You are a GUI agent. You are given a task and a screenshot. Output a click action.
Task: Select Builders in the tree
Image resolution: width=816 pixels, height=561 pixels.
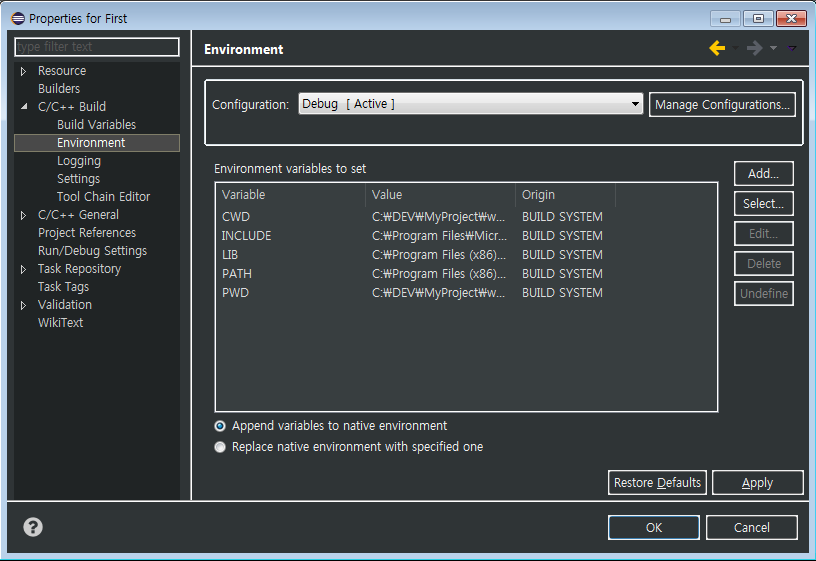[x=59, y=88]
